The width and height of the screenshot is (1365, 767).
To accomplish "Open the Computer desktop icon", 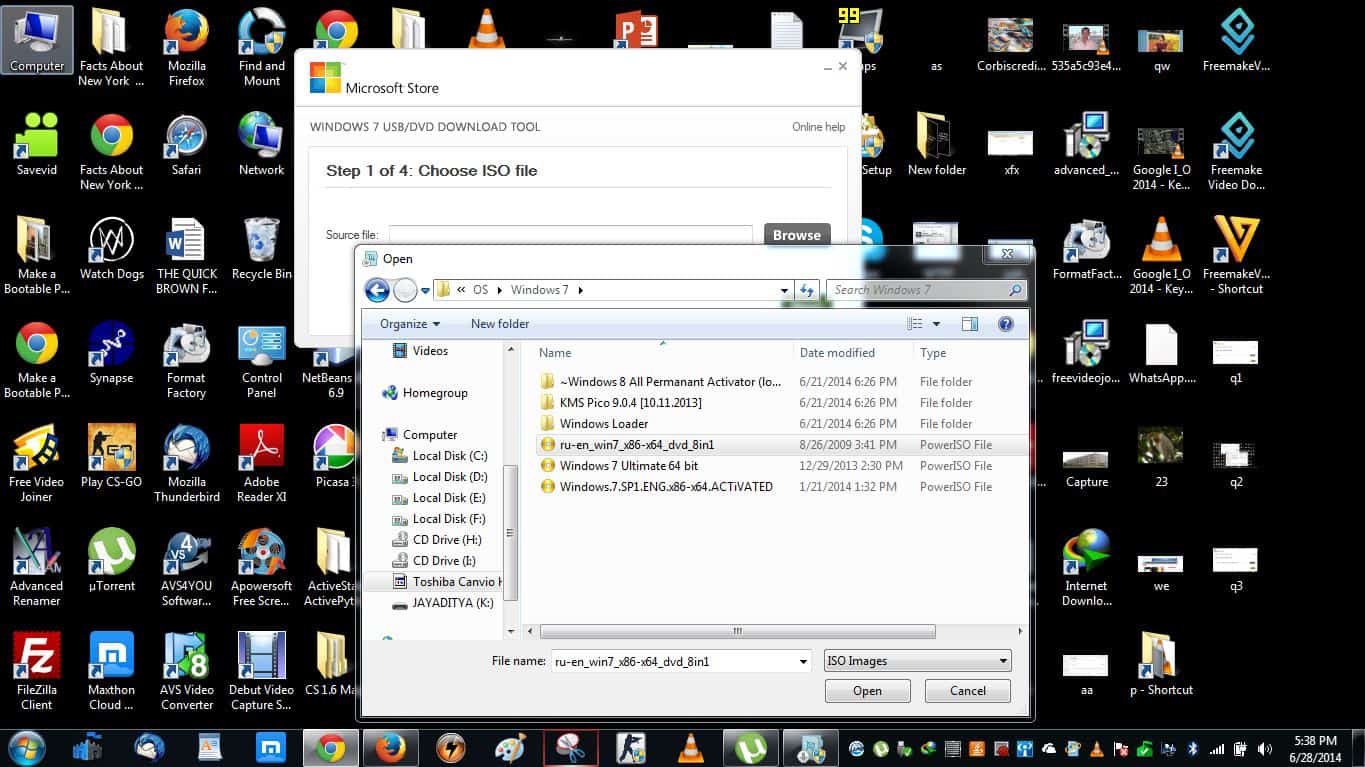I will pyautogui.click(x=37, y=41).
